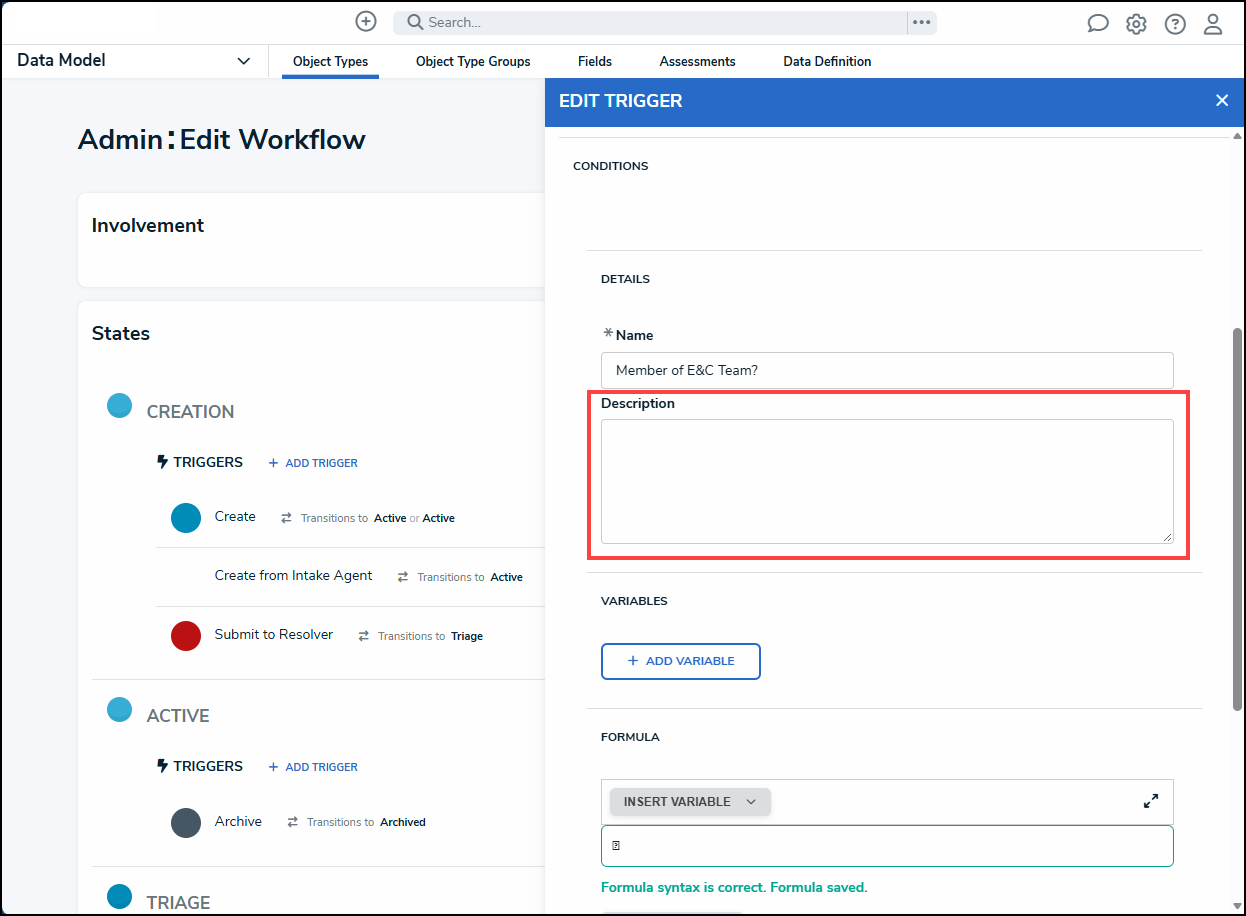
Task: Select the Creation state circle icon
Action: pyautogui.click(x=120, y=406)
